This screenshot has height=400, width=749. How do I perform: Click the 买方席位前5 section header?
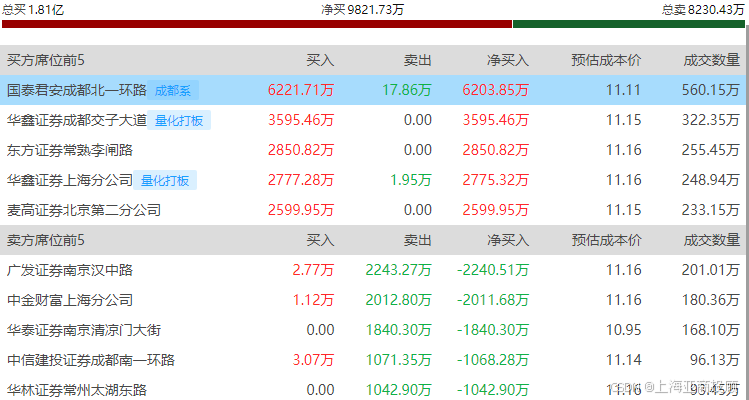click(x=46, y=60)
